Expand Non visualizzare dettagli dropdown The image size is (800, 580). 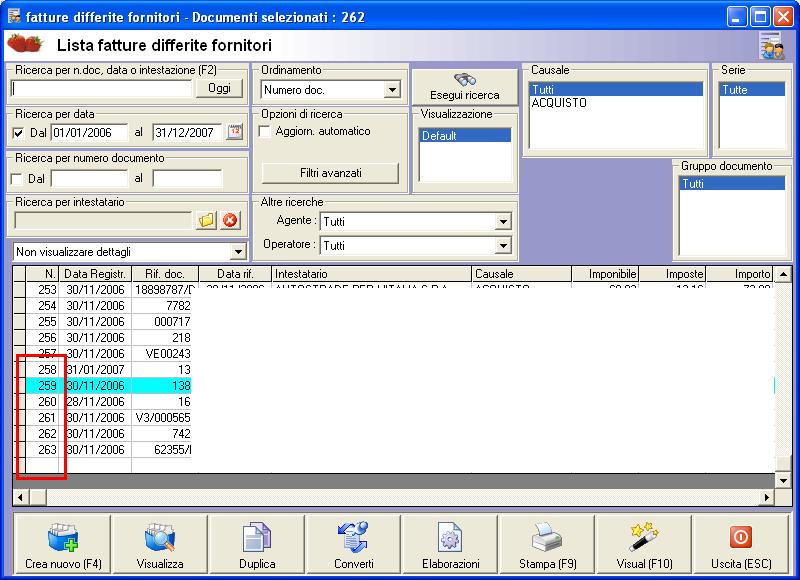click(x=238, y=251)
